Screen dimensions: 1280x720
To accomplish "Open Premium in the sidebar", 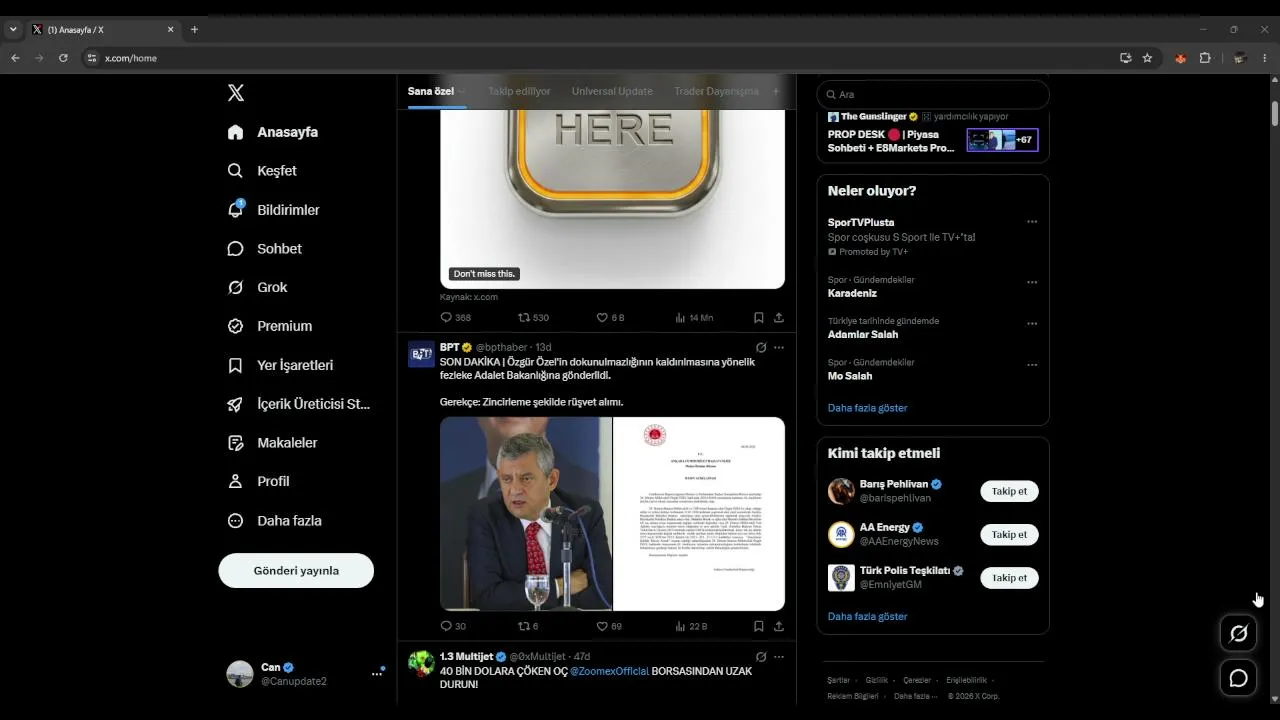I will click(x=270, y=326).
